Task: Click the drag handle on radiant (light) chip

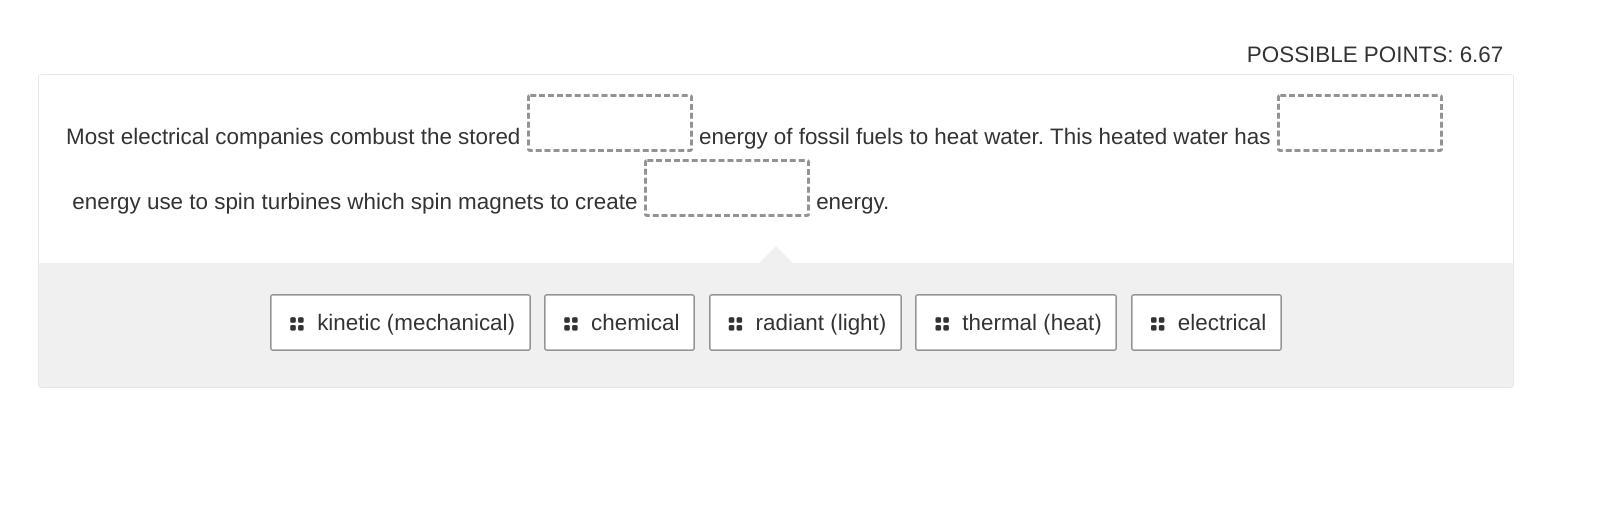Action: point(735,324)
